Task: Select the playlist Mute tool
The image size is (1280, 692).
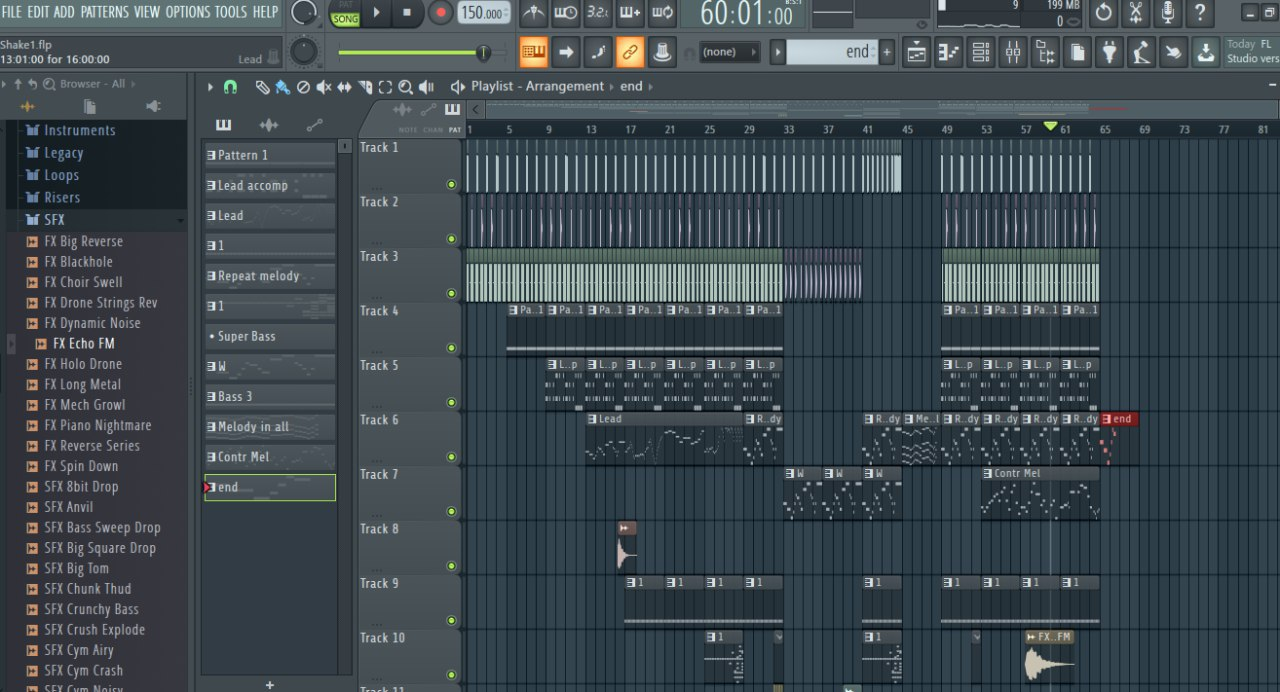Action: click(x=324, y=87)
